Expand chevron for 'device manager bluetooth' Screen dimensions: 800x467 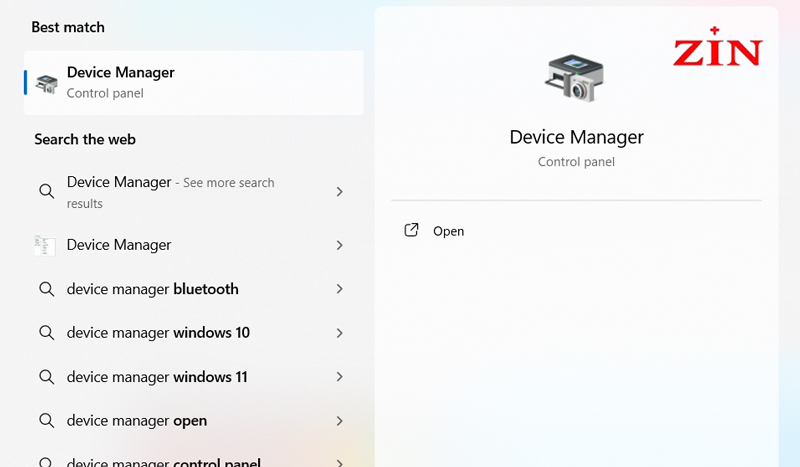pyautogui.click(x=339, y=289)
